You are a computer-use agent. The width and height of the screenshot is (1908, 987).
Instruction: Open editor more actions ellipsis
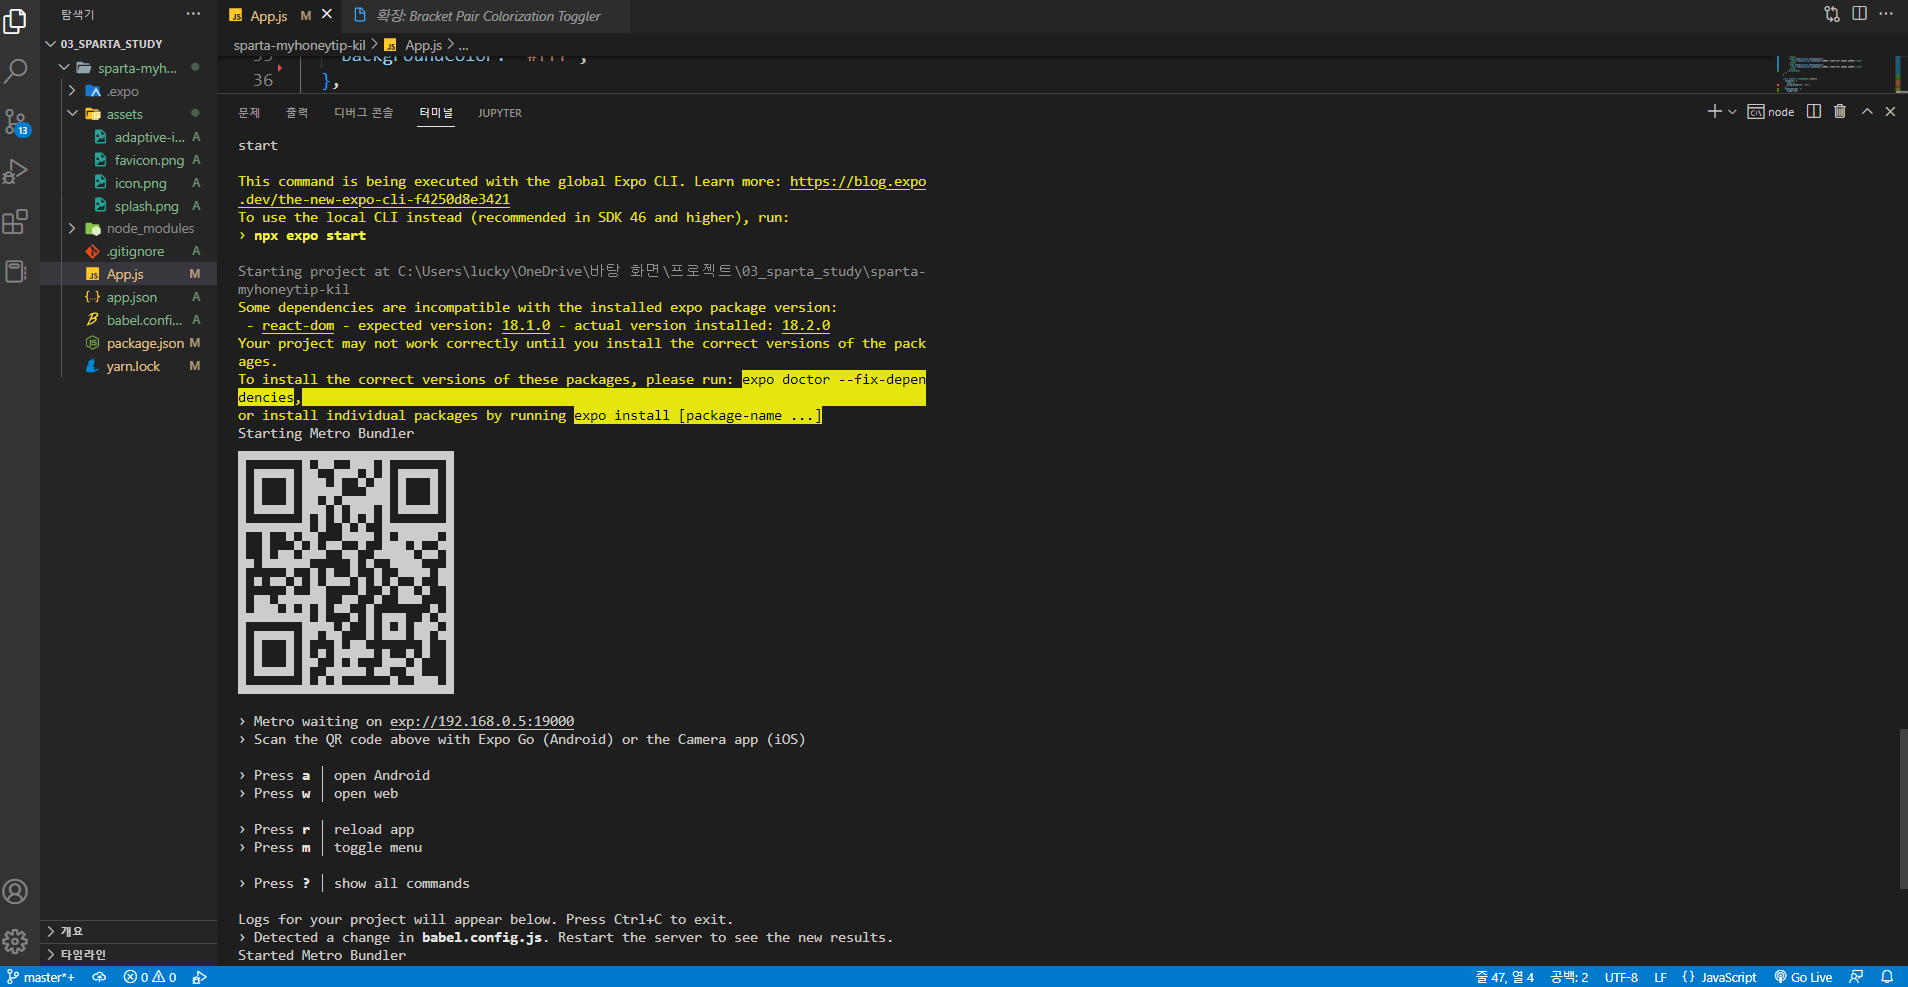[x=1887, y=14]
